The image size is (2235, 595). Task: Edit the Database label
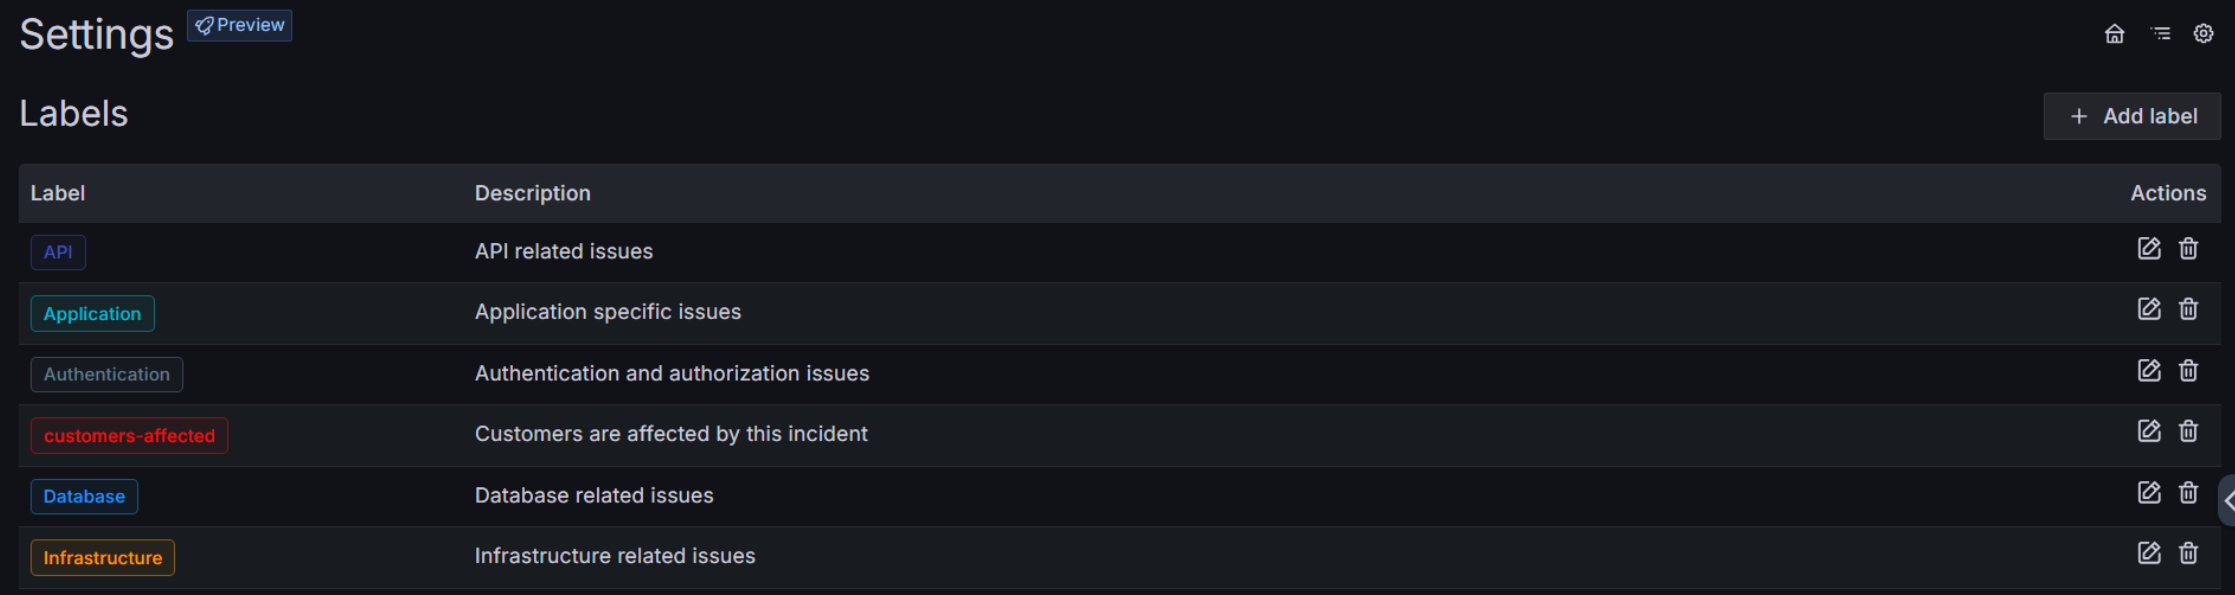click(2149, 493)
